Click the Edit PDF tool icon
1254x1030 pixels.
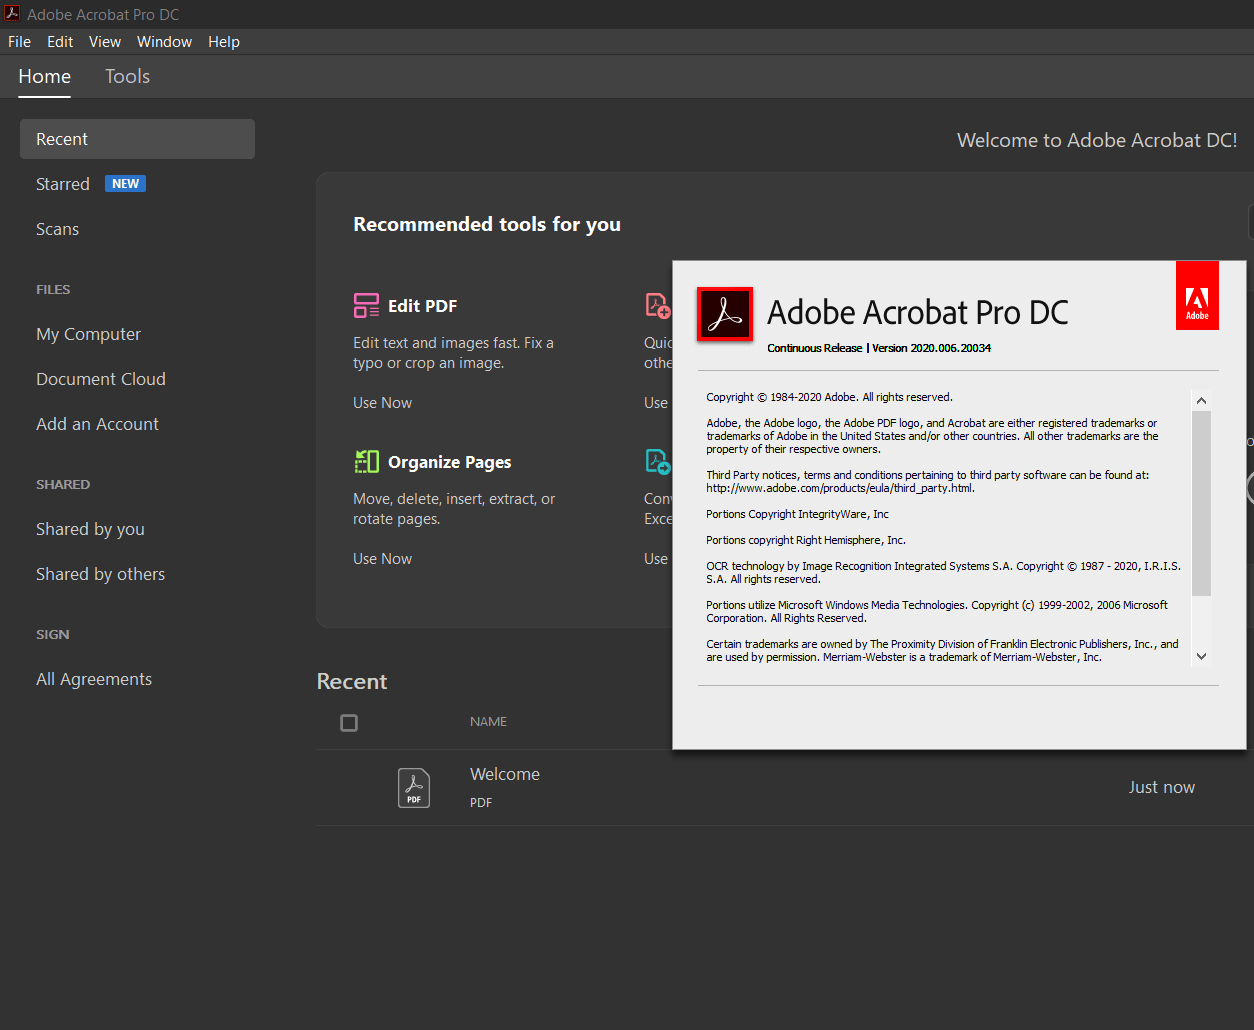366,305
